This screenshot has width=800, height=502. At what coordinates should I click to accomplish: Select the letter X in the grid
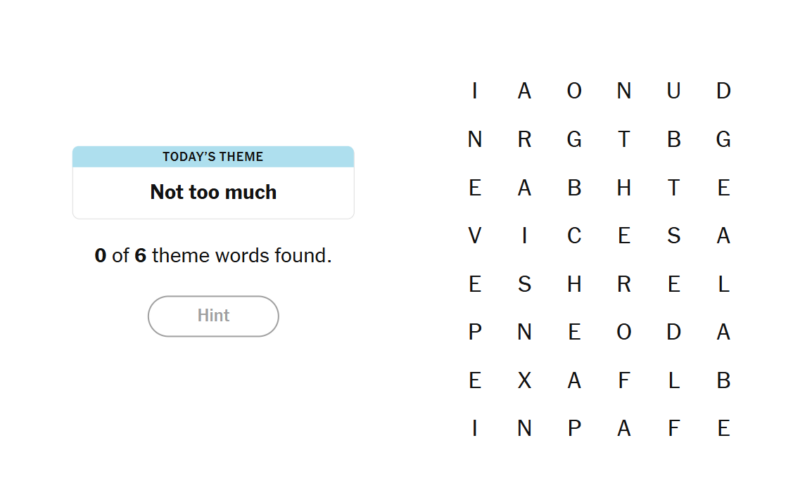point(524,381)
